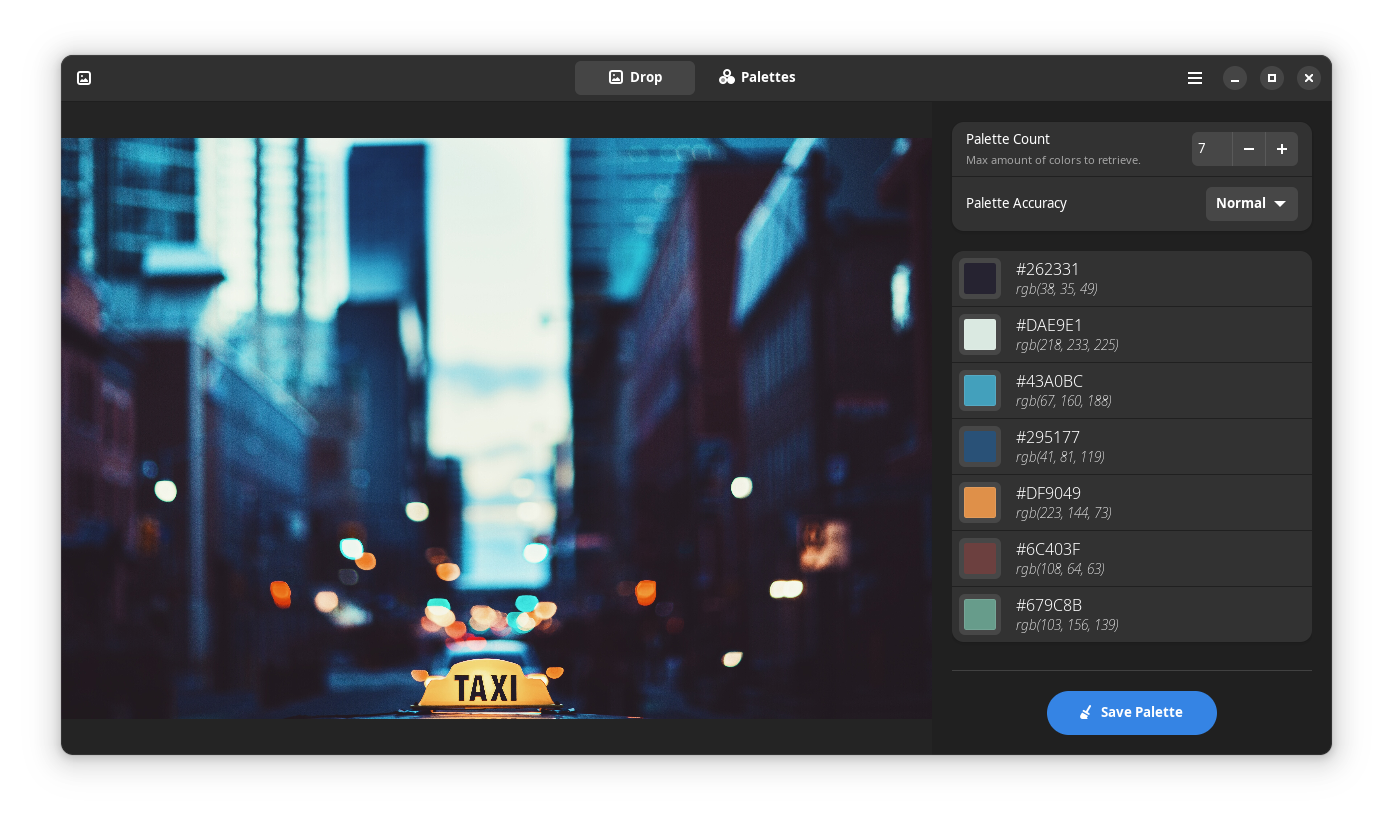Click the palette count value field
Screen dimensions: 1393x822
coord(1212,149)
